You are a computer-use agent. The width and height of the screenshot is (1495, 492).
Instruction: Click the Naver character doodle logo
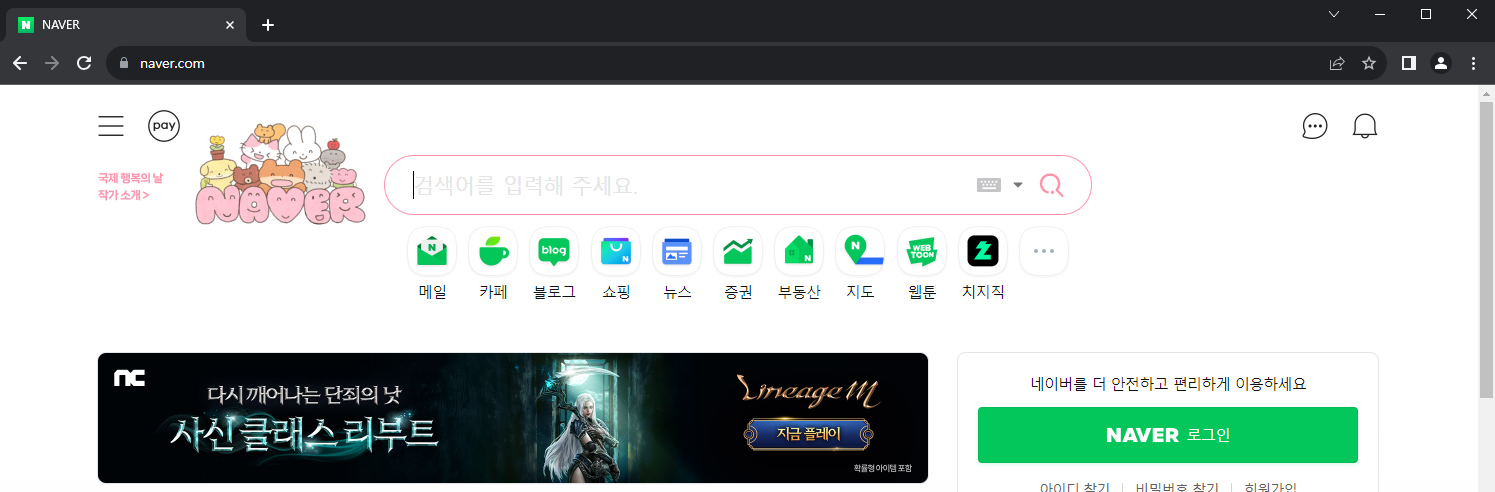click(280, 172)
